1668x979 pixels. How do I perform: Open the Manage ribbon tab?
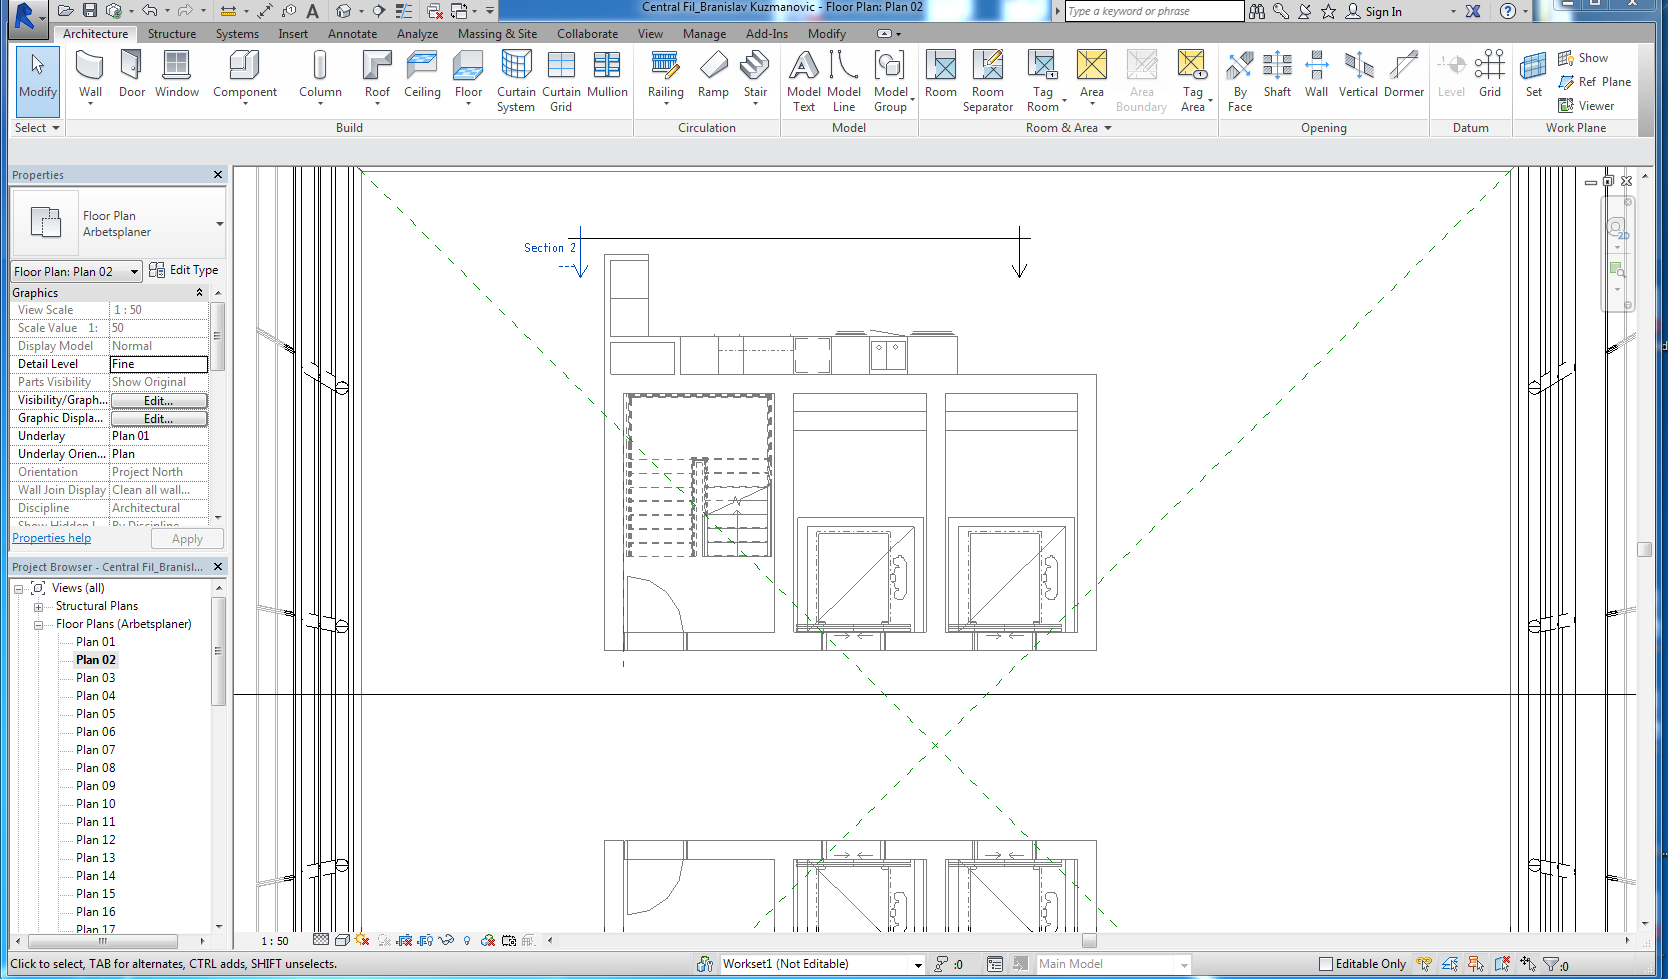click(x=704, y=34)
